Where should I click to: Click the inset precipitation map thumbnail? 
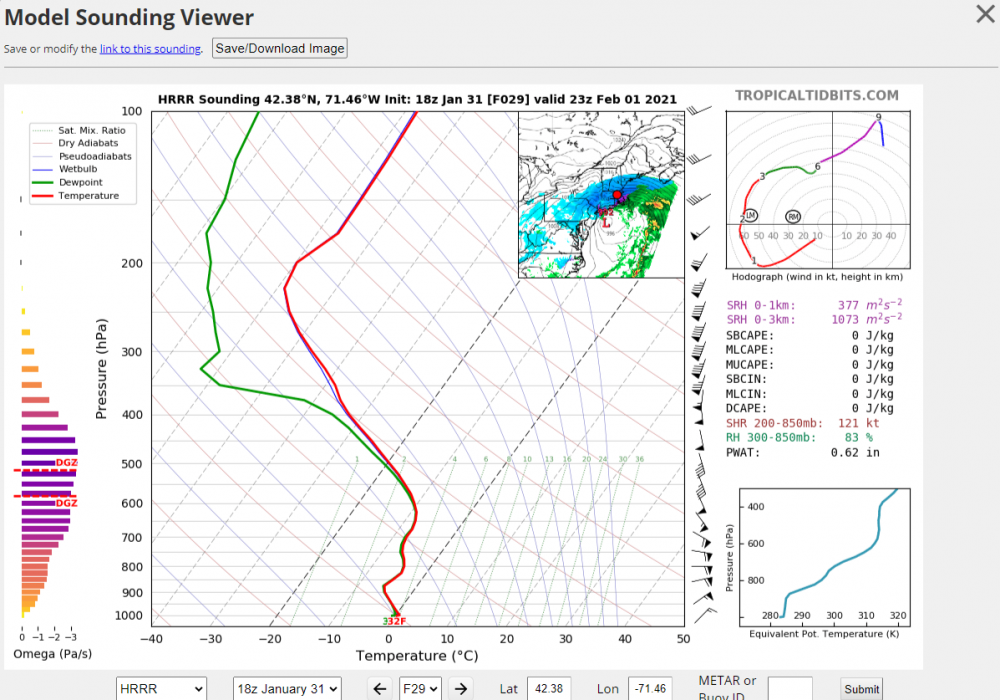[x=597, y=195]
